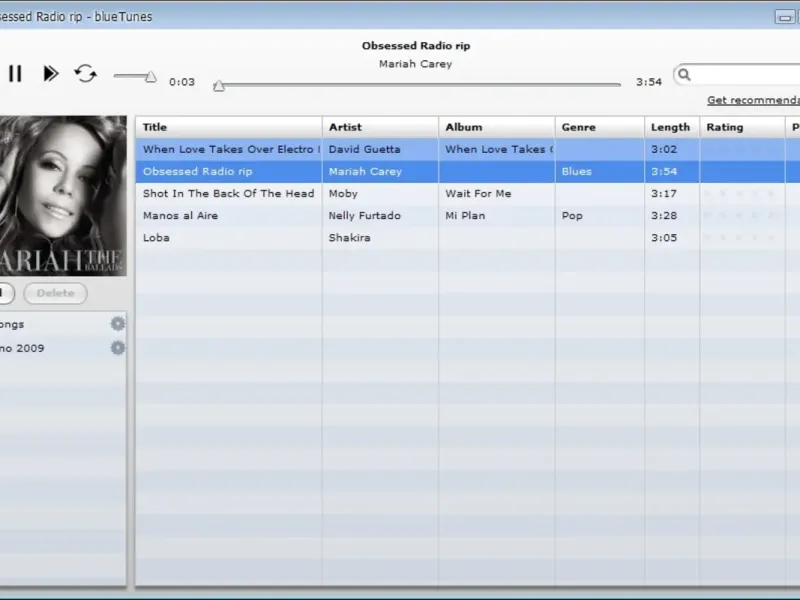
Task: Open settings gear for 2009 playlist
Action: (118, 348)
